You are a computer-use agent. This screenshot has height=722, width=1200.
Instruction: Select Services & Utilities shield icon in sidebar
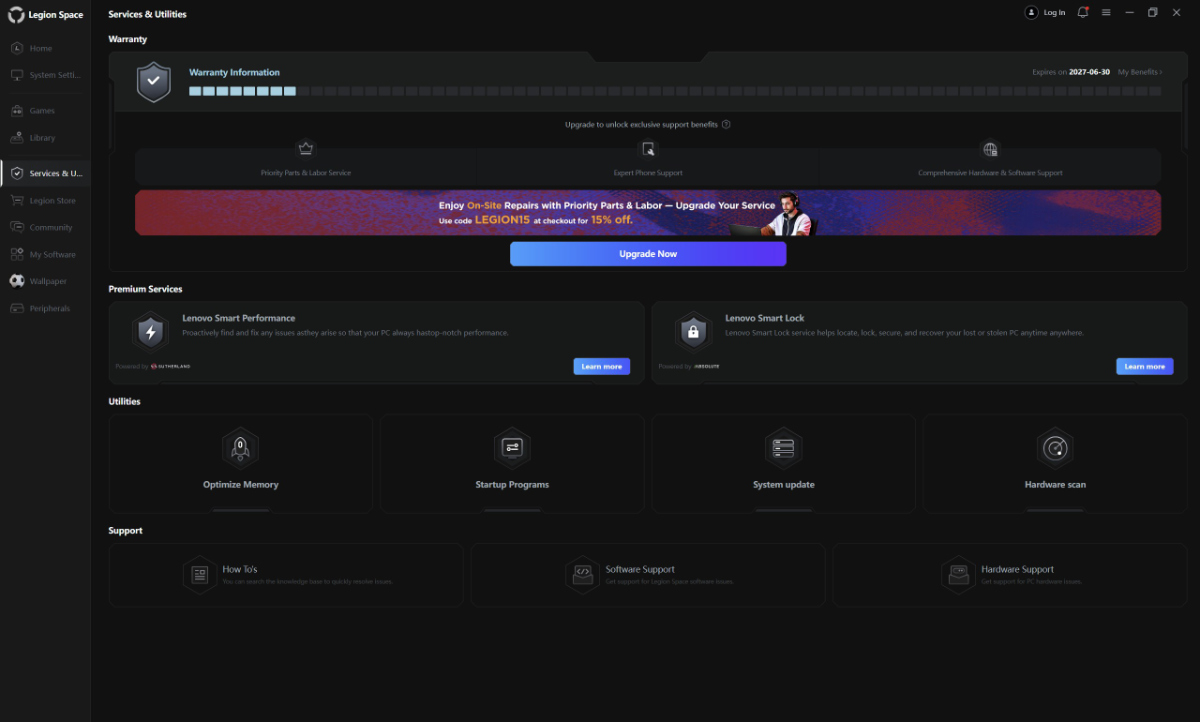coord(17,173)
